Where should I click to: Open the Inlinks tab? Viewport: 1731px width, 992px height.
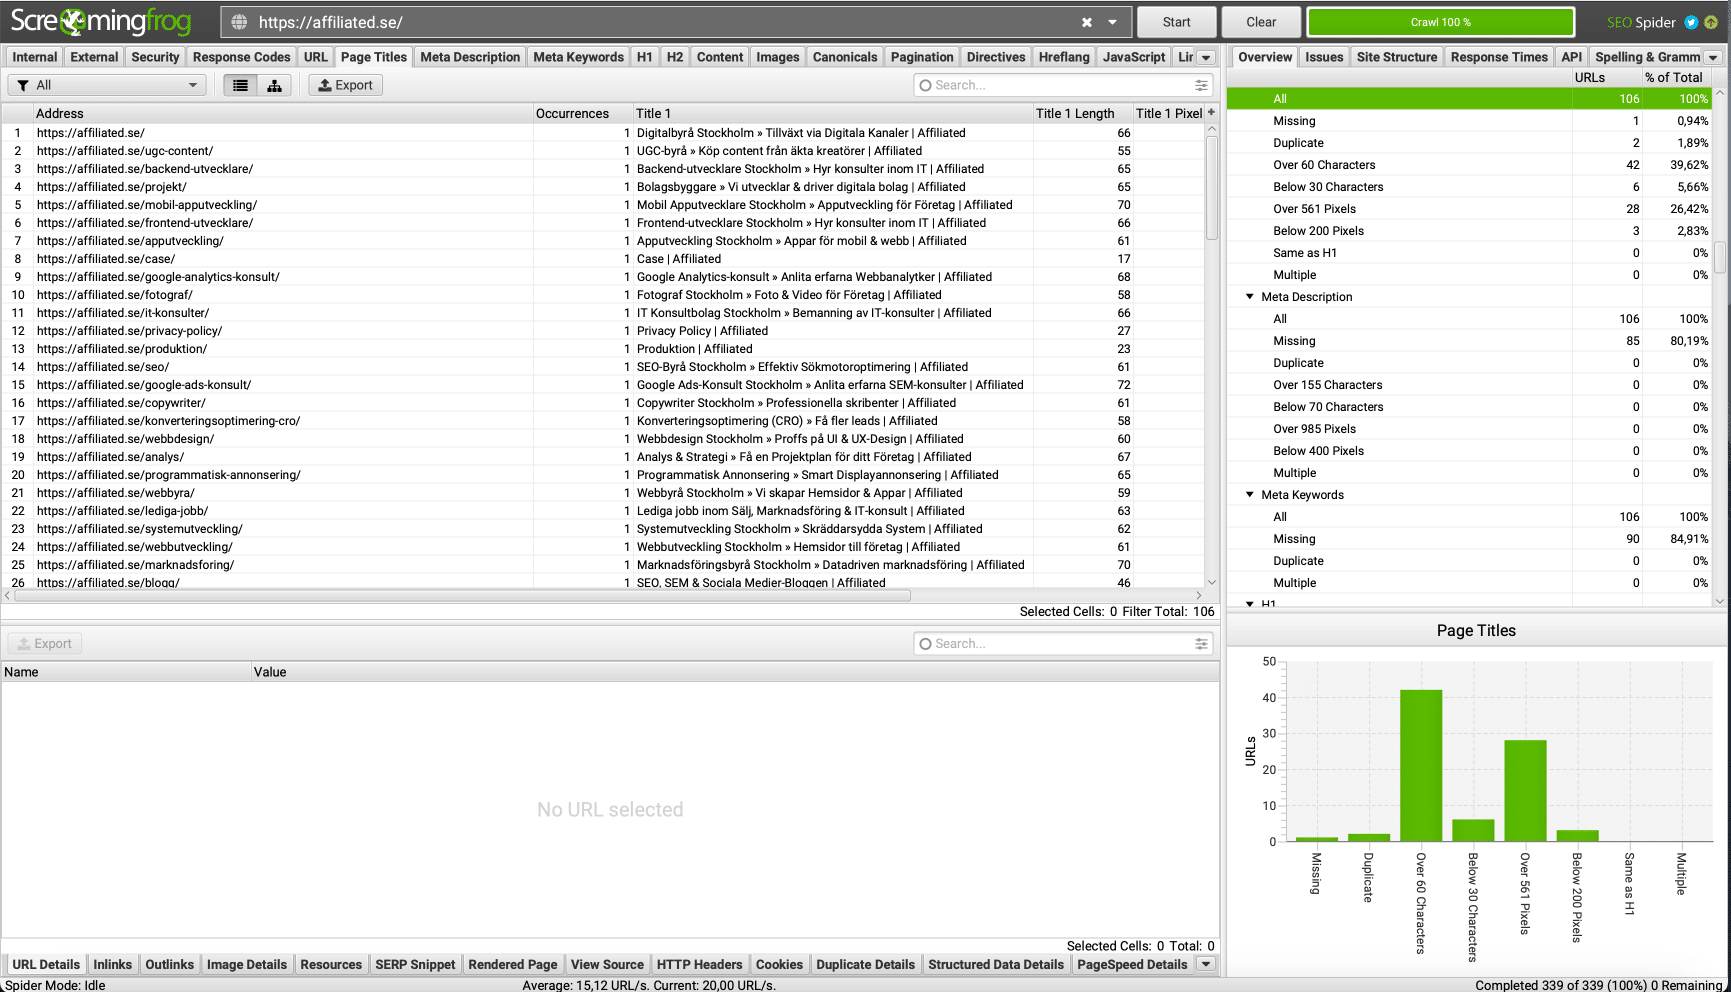tap(112, 964)
